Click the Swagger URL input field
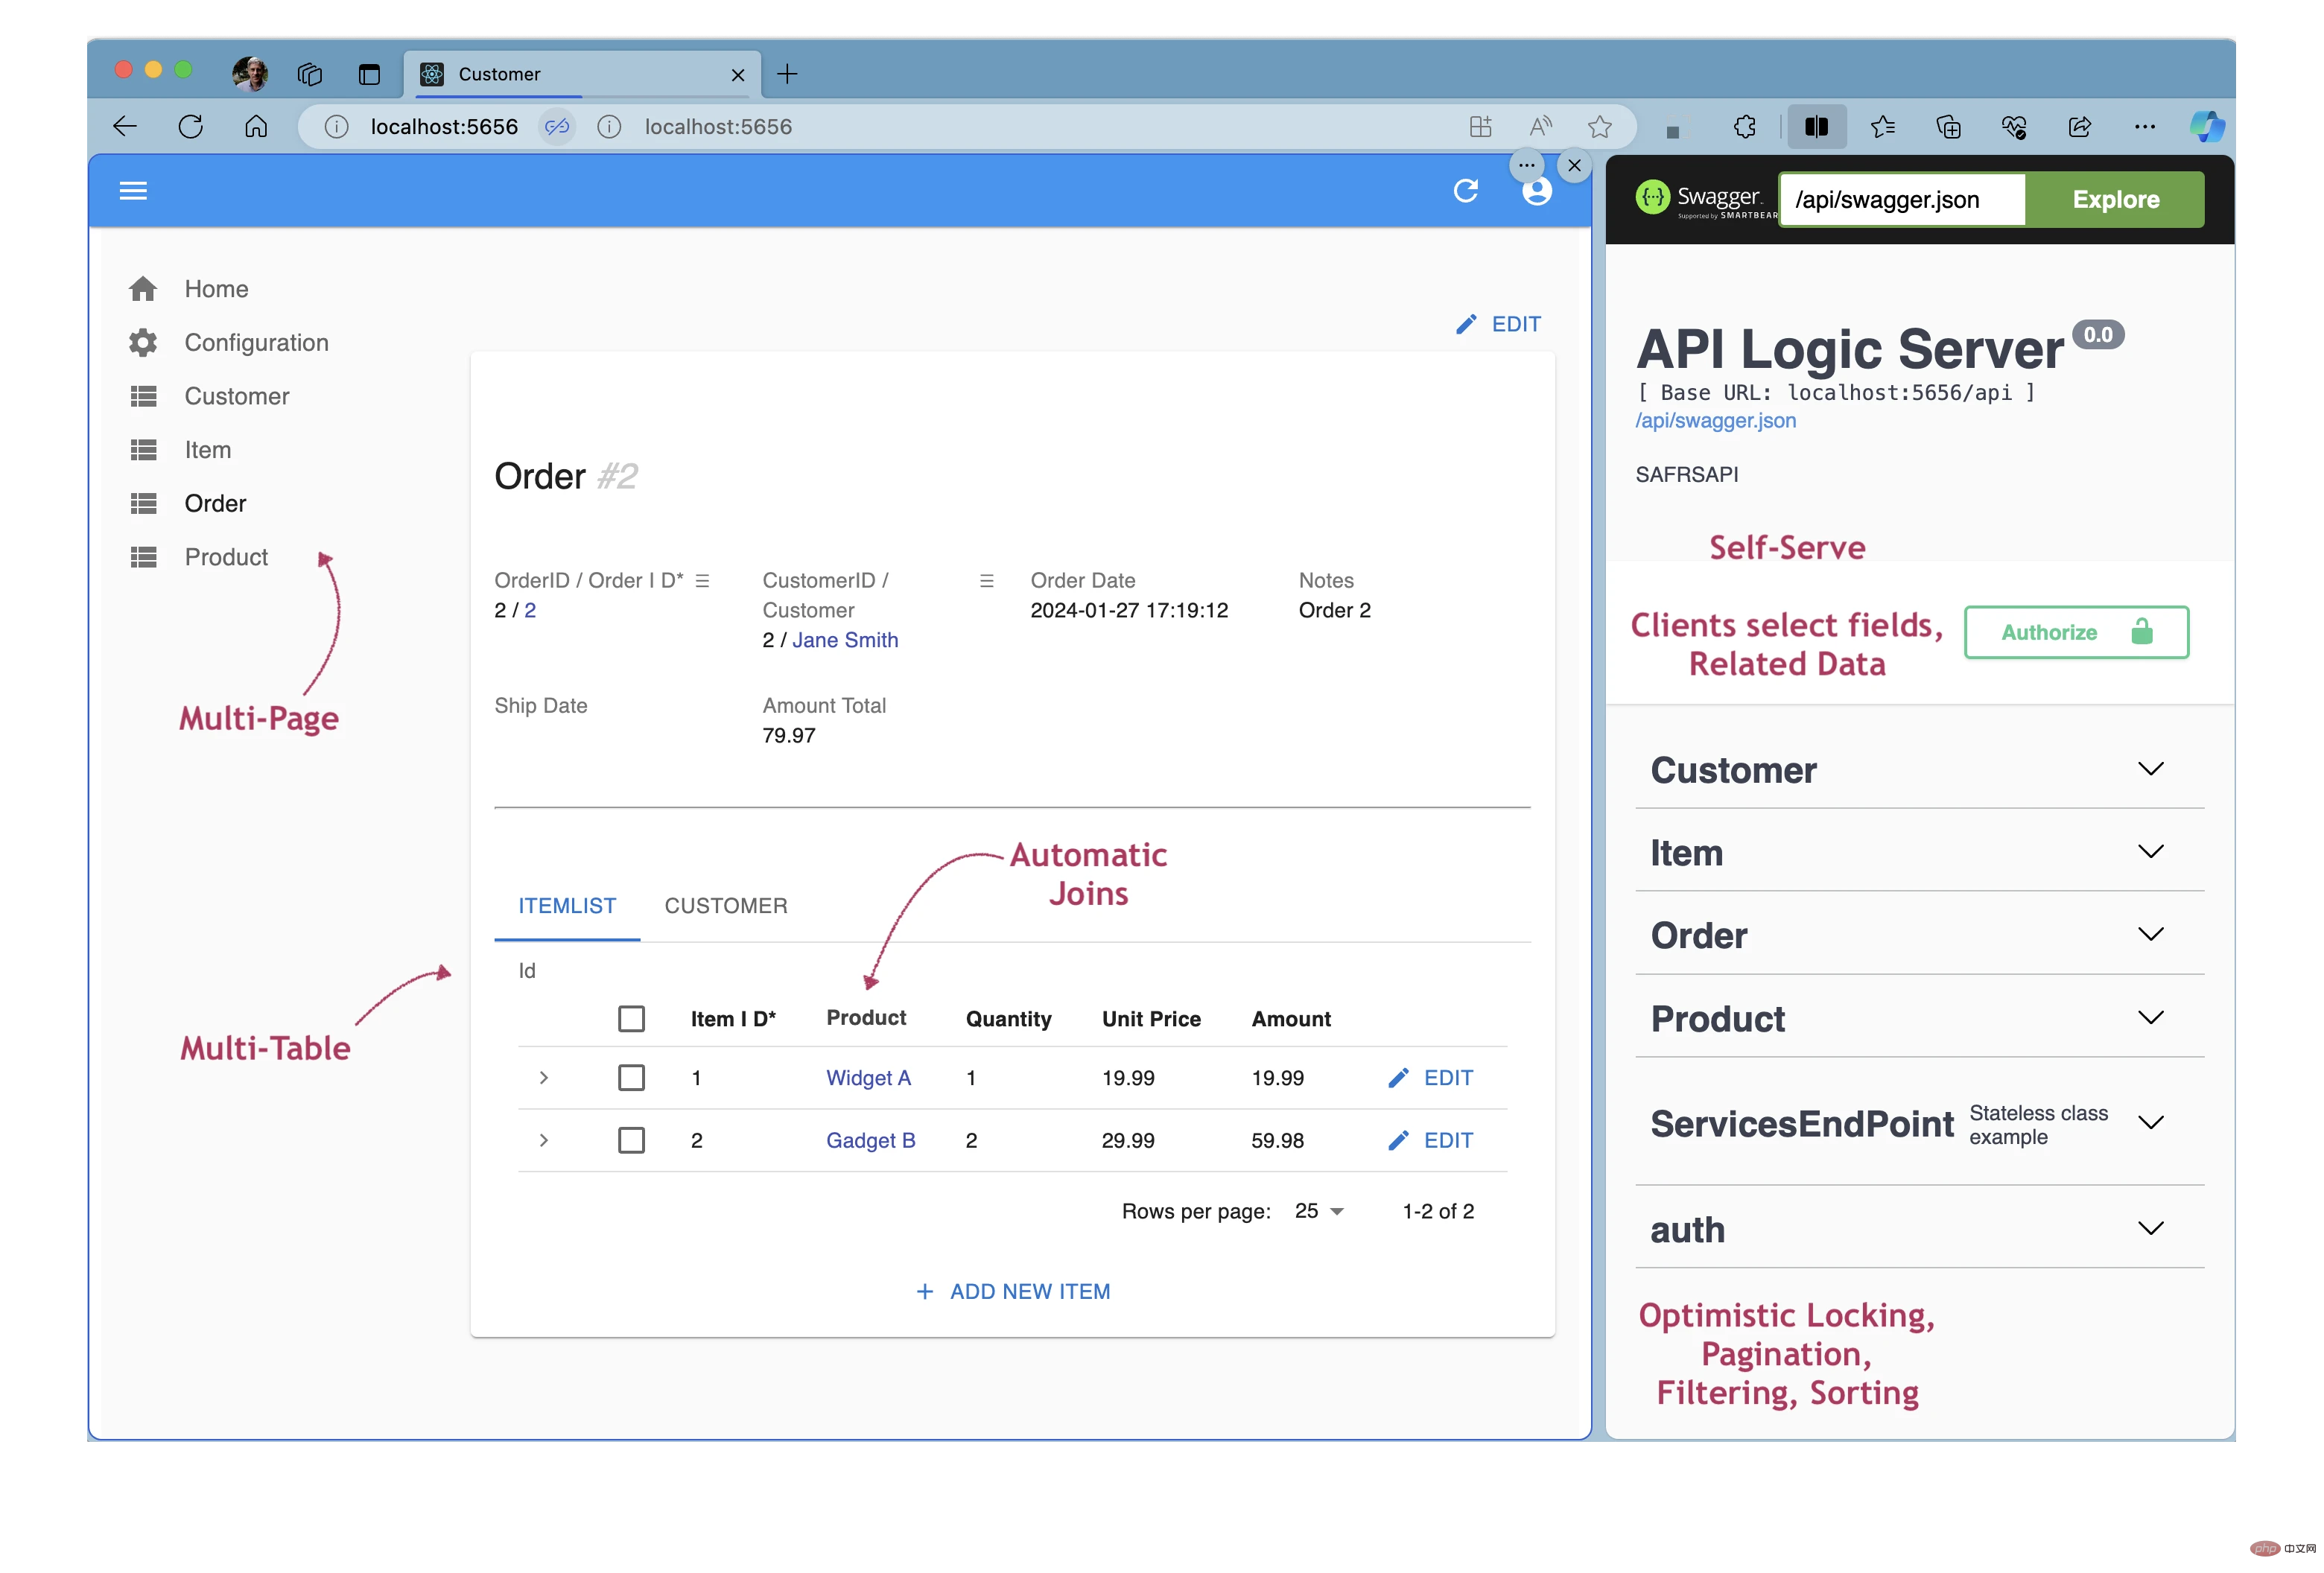 [x=1902, y=199]
